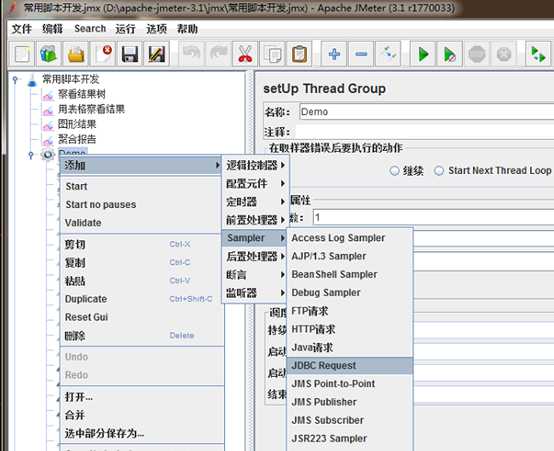Click the New test plan toolbar icon

22,54
